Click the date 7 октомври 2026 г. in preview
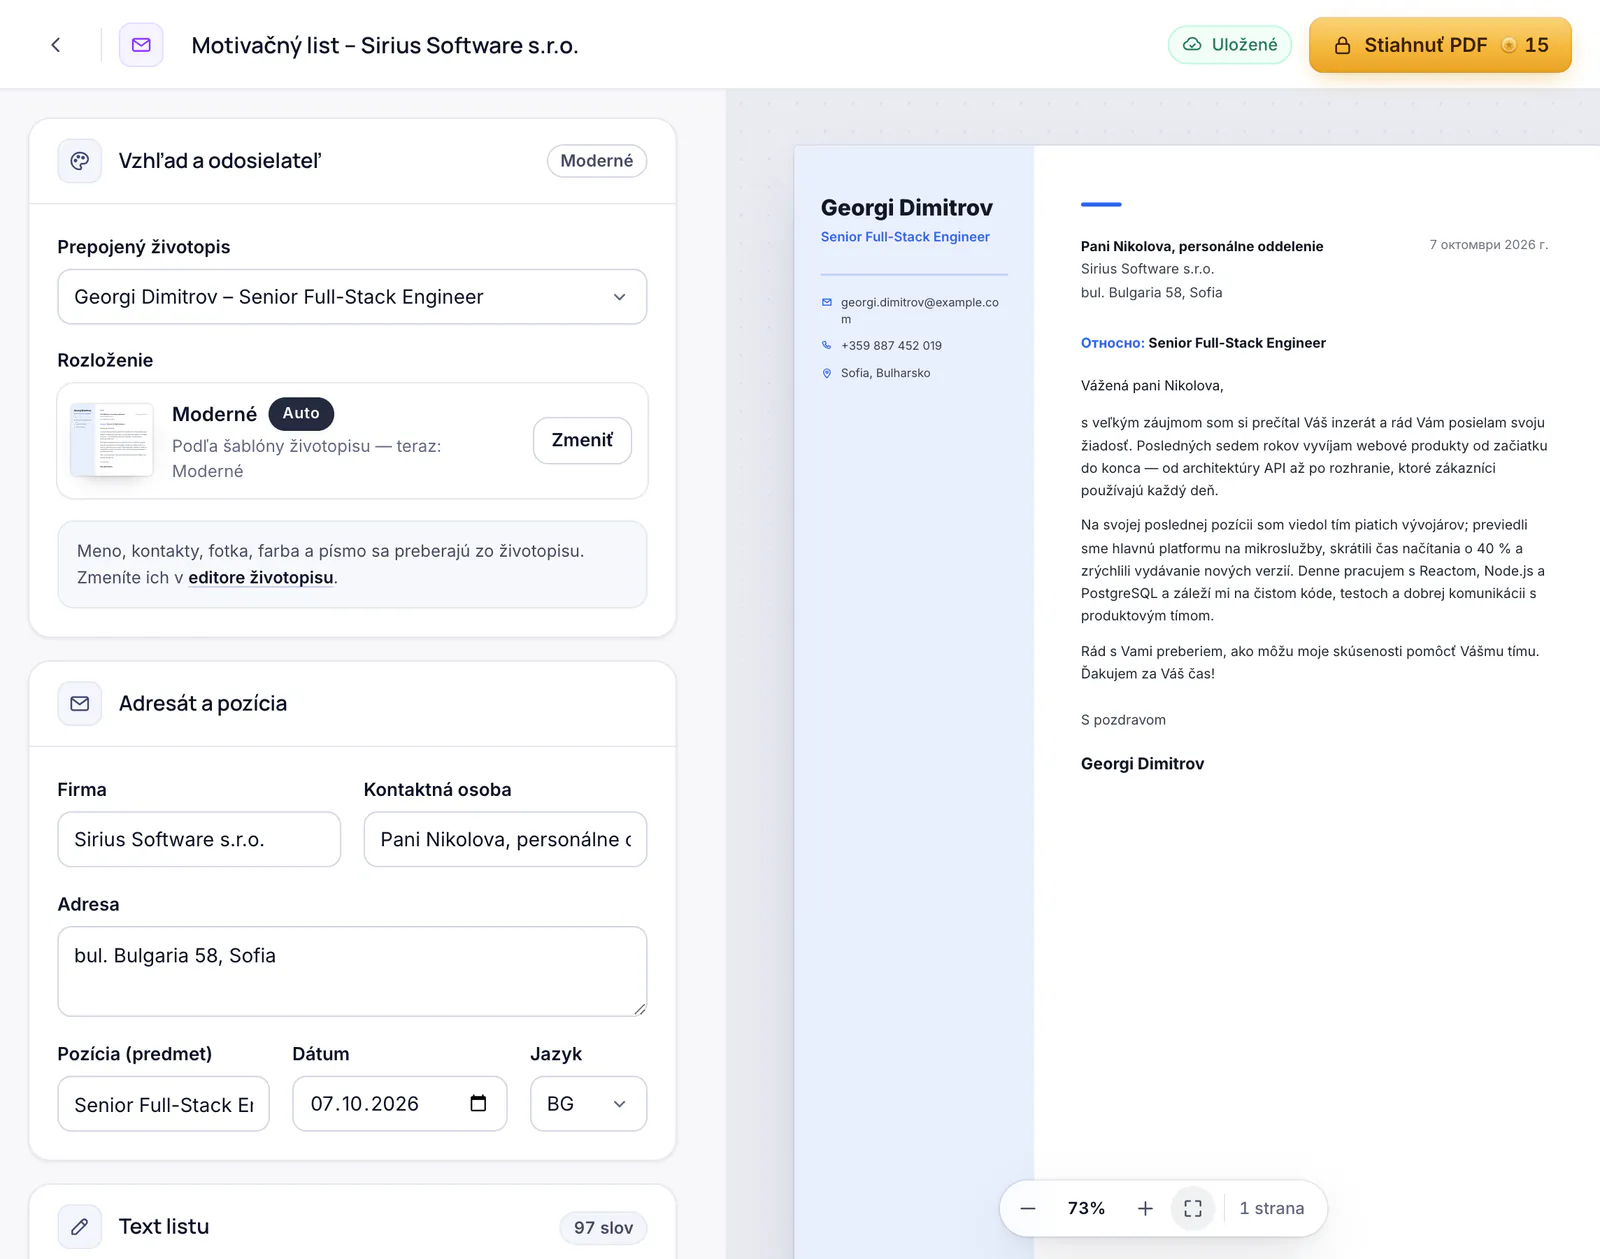The width and height of the screenshot is (1600, 1259). (1488, 245)
